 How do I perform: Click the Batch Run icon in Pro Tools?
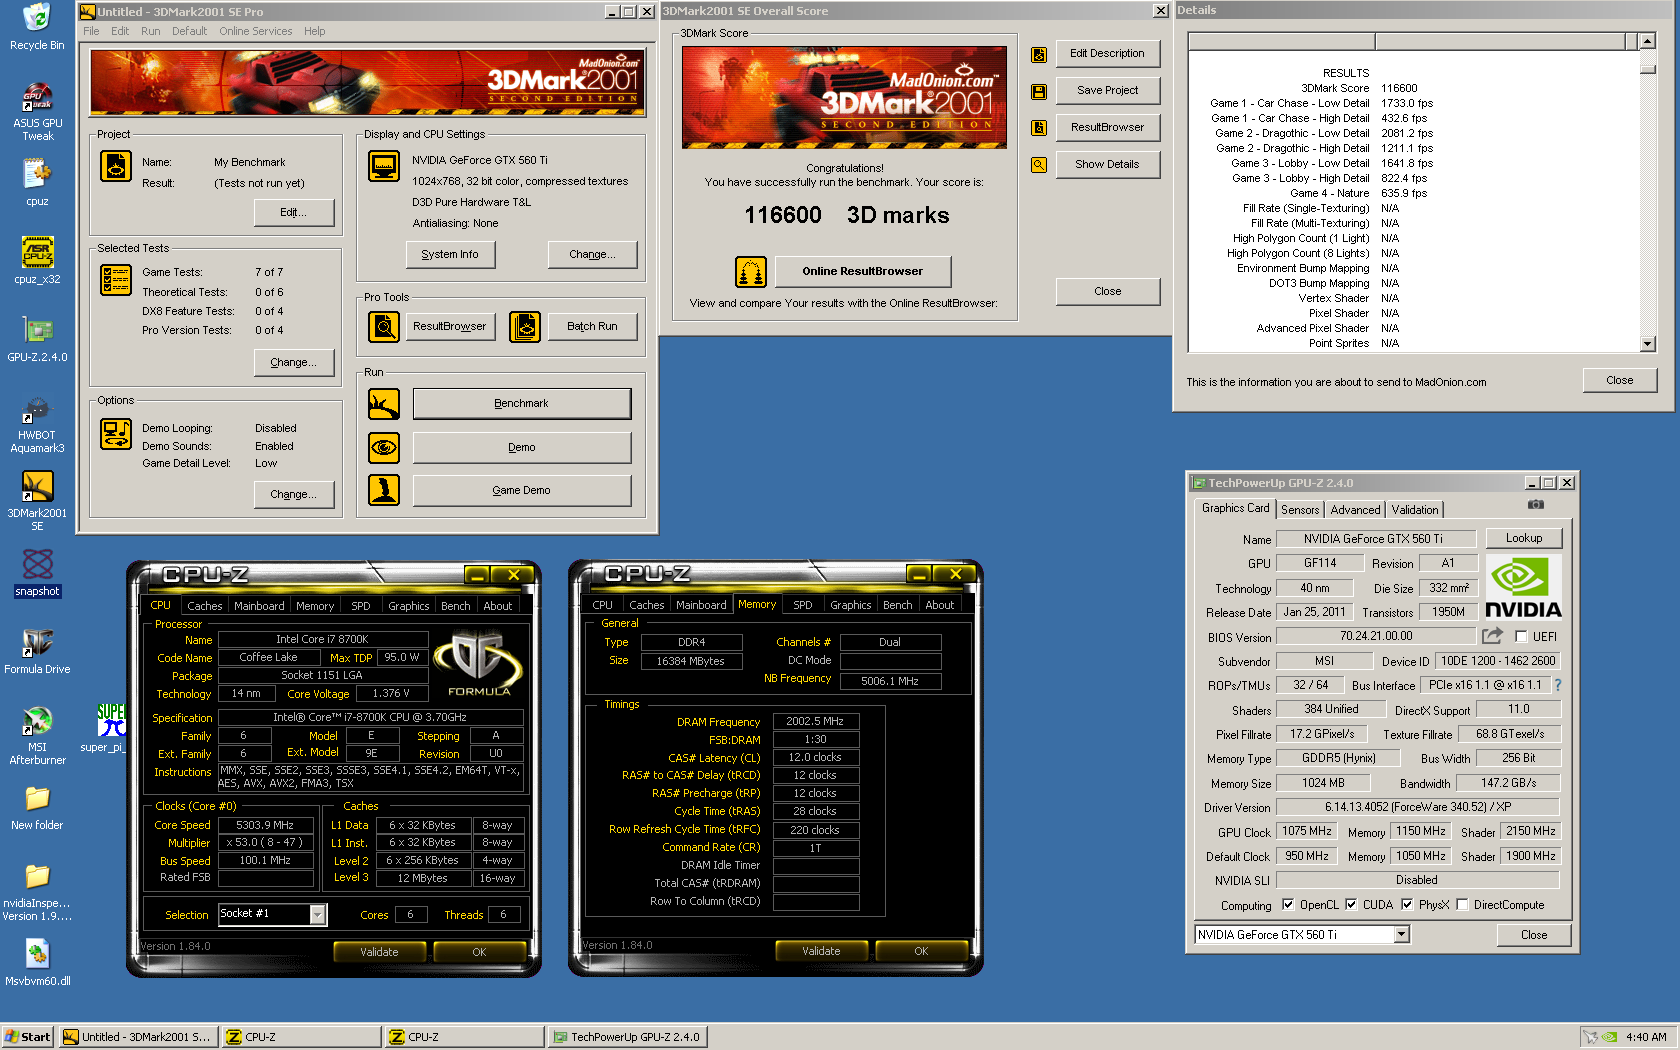tap(525, 326)
